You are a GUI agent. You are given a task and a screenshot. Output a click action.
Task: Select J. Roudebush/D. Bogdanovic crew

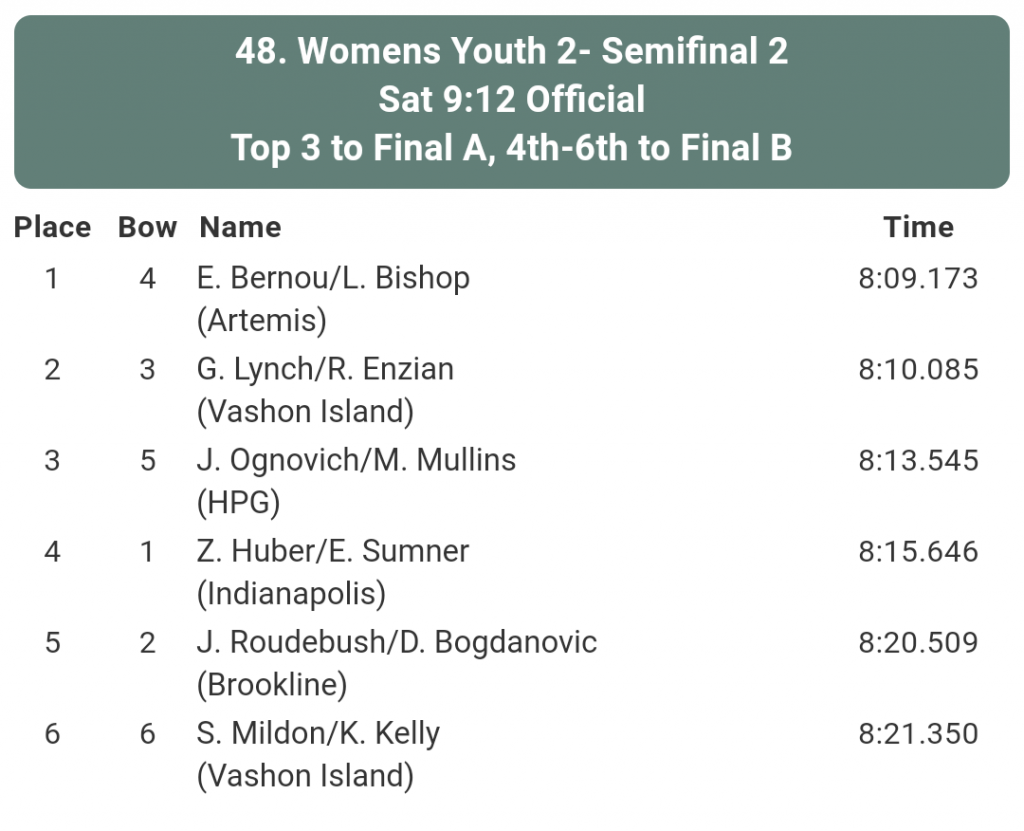(x=396, y=642)
